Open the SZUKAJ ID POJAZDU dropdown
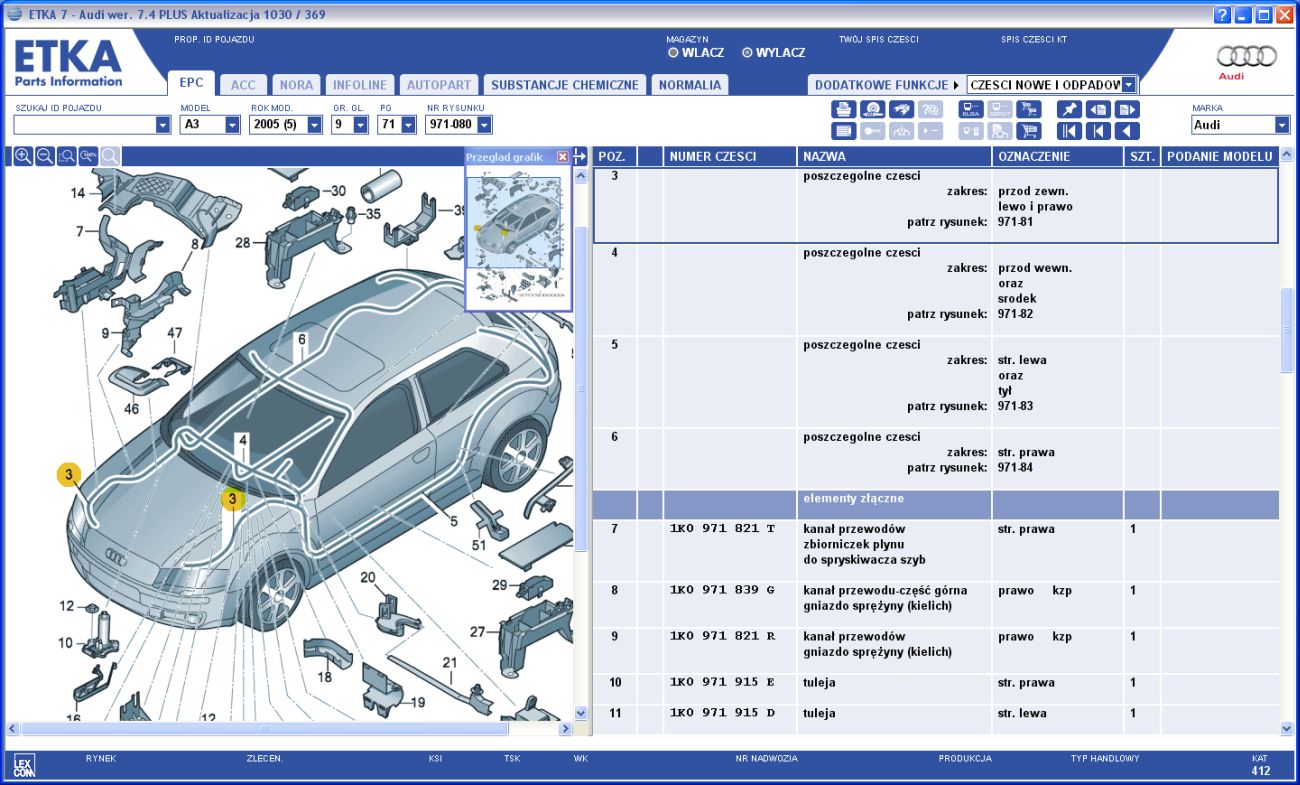This screenshot has width=1300, height=785. (x=163, y=125)
